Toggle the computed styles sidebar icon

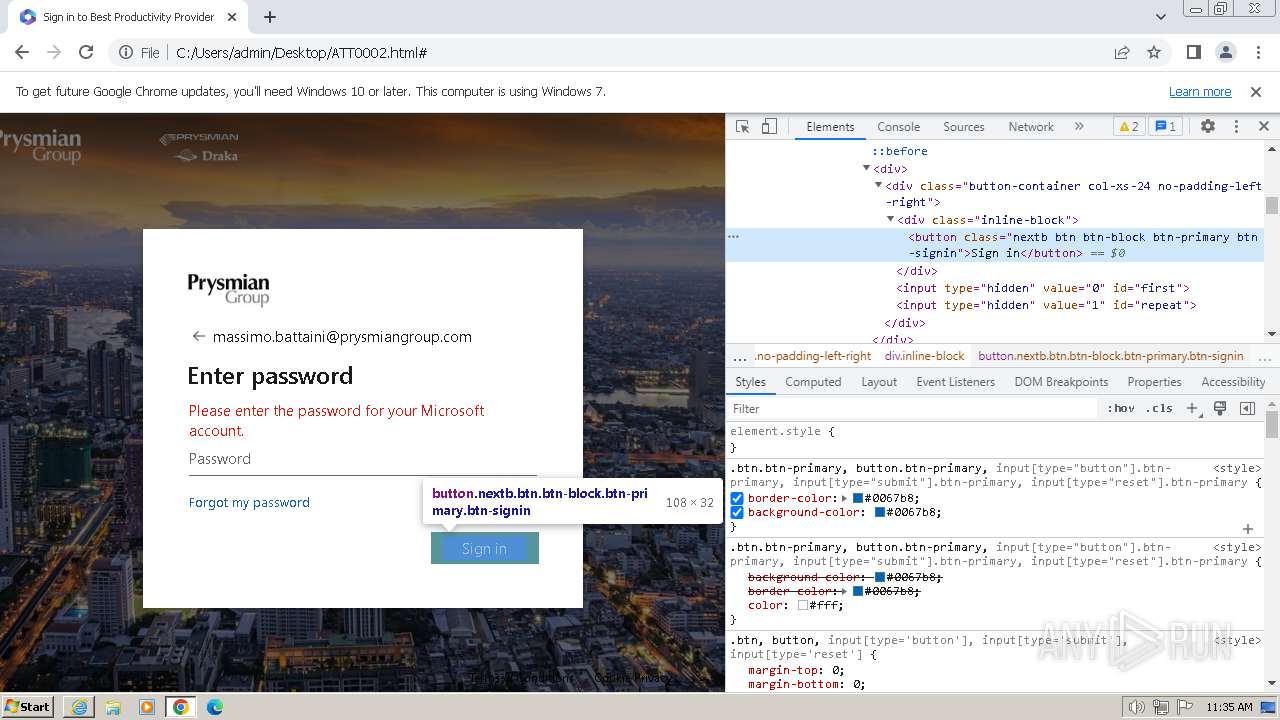tap(1247, 409)
